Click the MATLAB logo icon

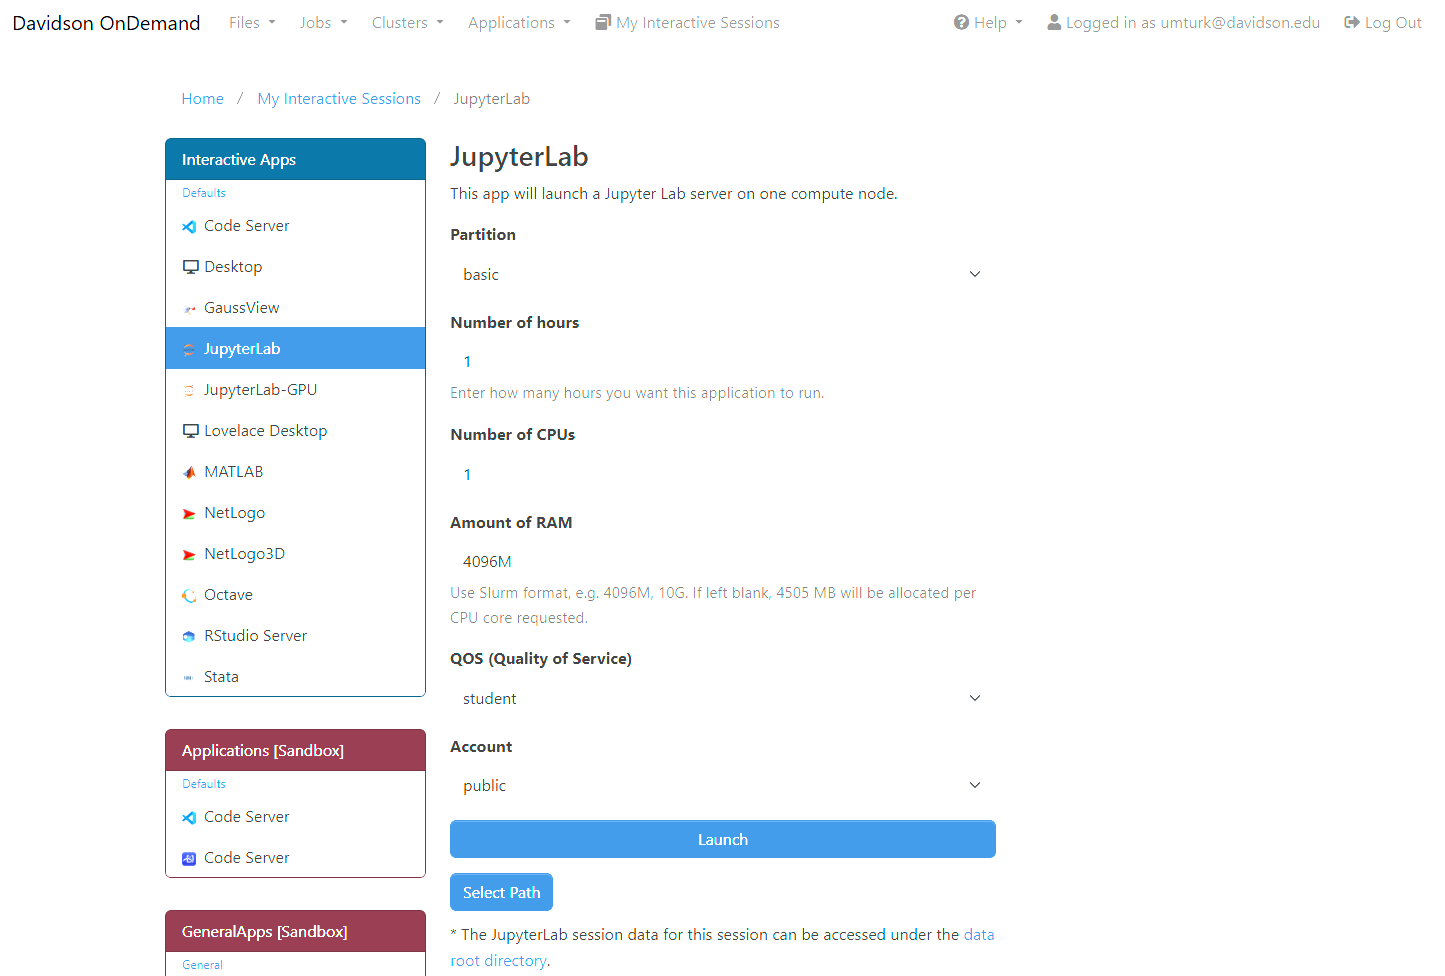pyautogui.click(x=189, y=473)
